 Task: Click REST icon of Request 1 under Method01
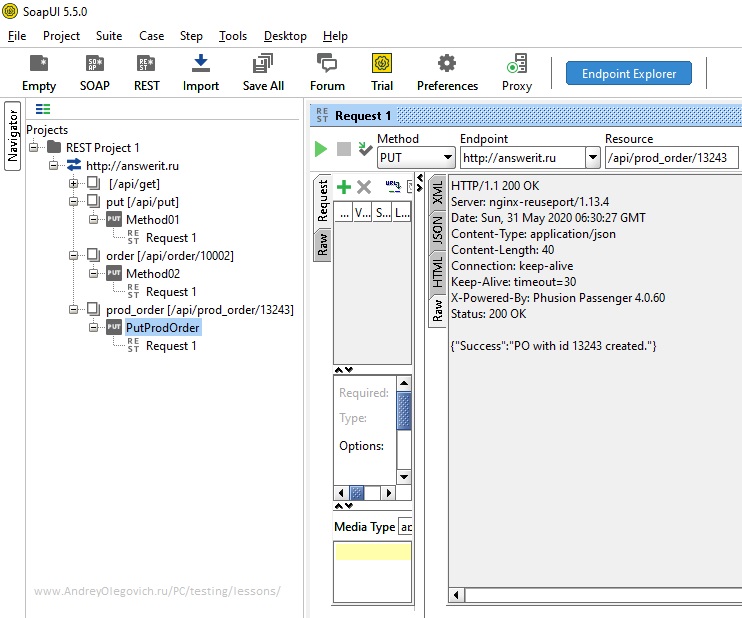(133, 237)
